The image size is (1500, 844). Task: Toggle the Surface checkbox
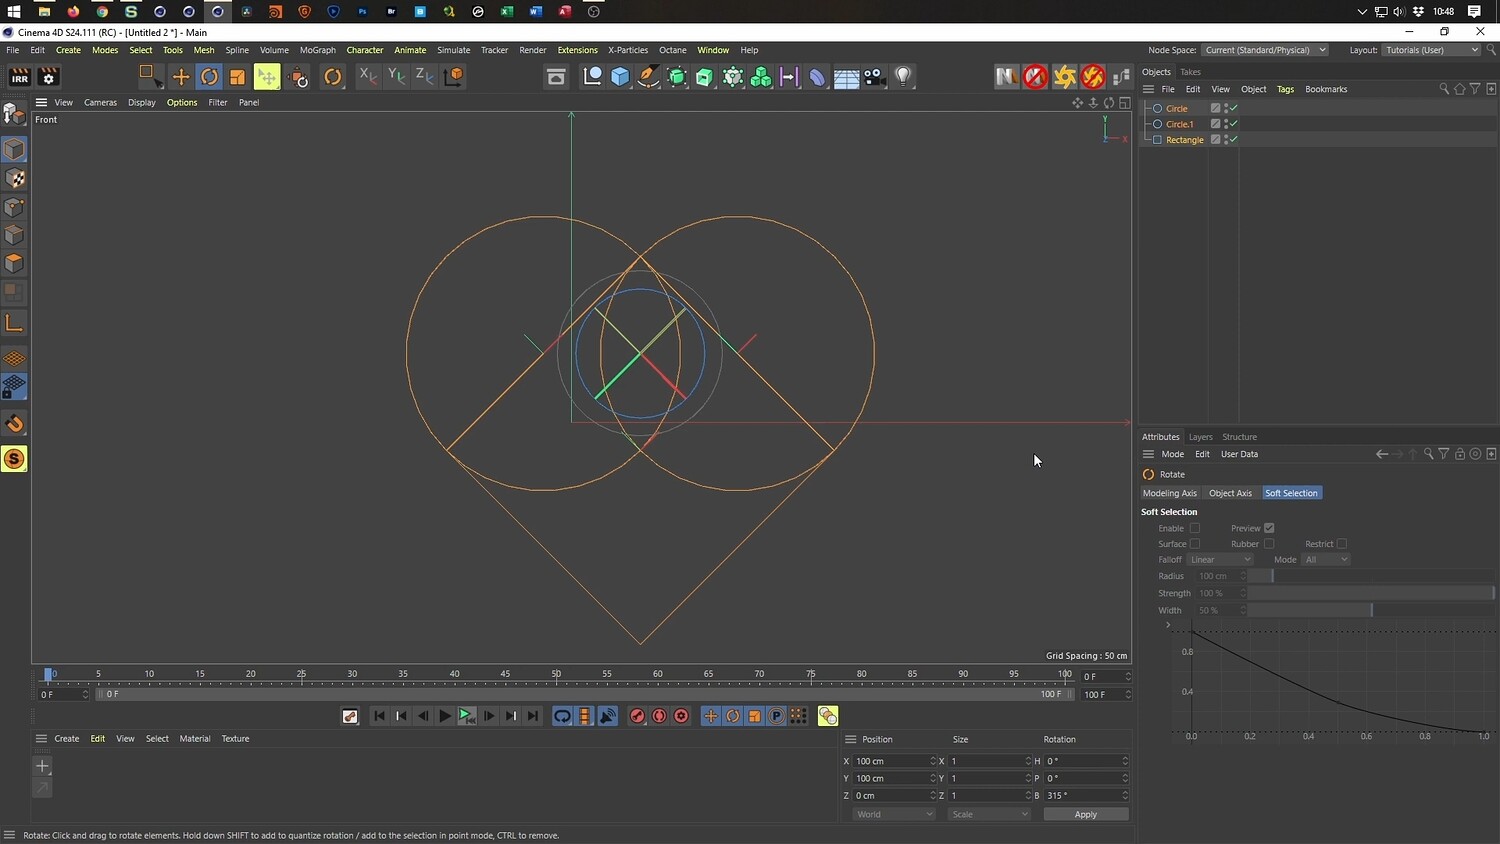[1194, 544]
